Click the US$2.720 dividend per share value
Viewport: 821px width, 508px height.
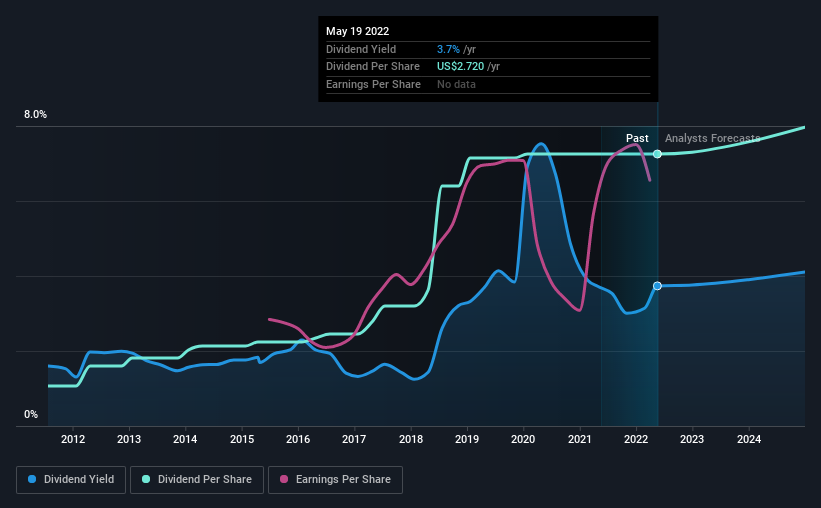pyautogui.click(x=461, y=67)
